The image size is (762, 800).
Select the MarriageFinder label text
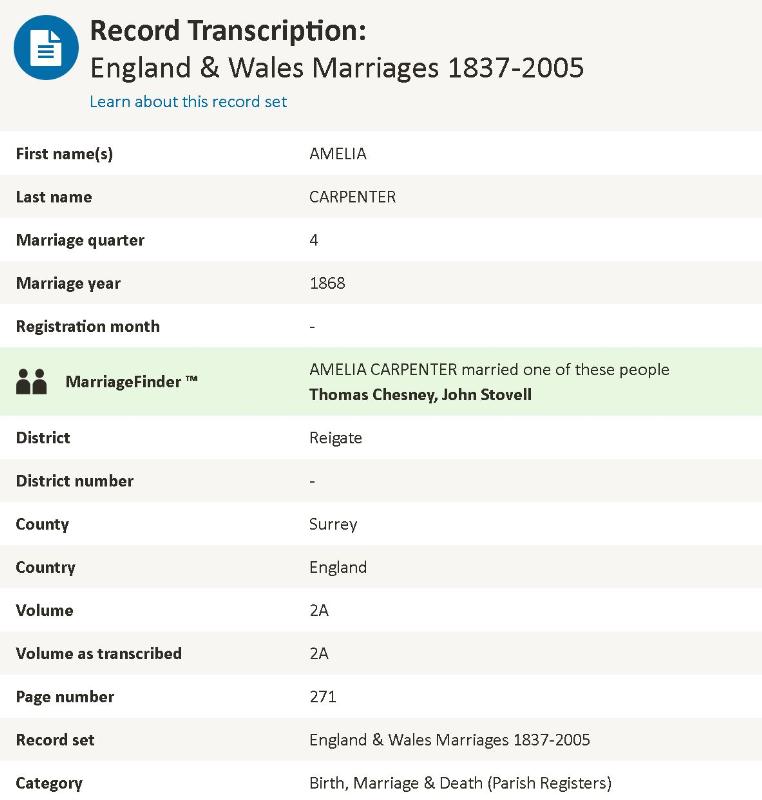[x=131, y=381]
